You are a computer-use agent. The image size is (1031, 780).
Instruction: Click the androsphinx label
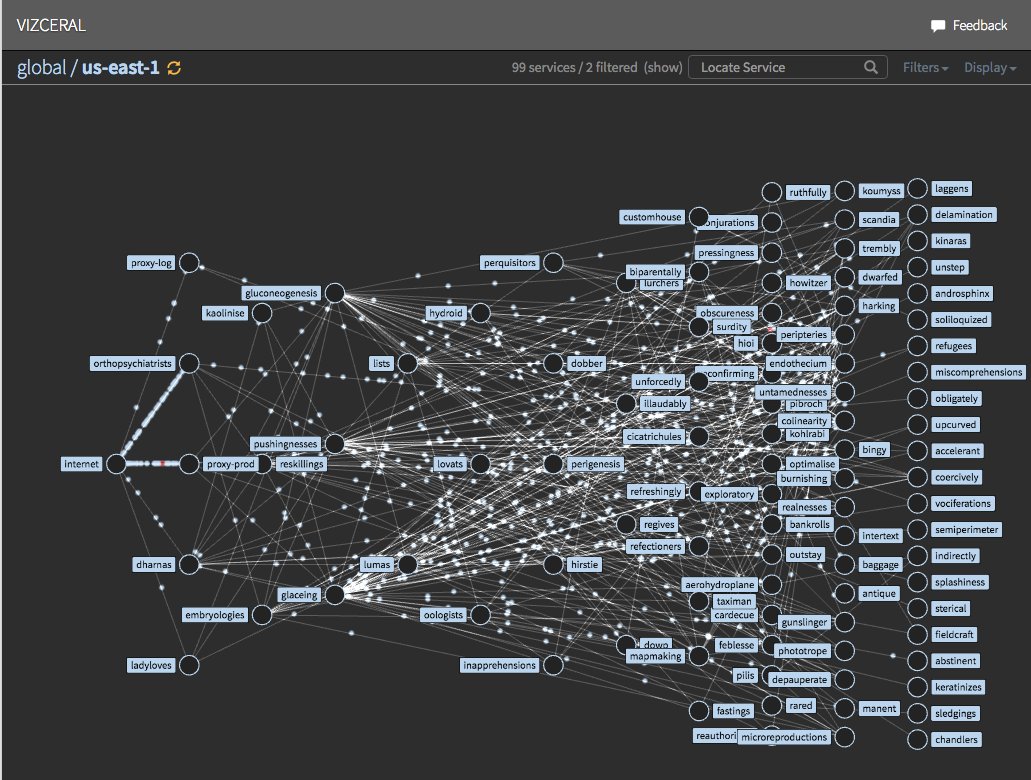point(962,293)
